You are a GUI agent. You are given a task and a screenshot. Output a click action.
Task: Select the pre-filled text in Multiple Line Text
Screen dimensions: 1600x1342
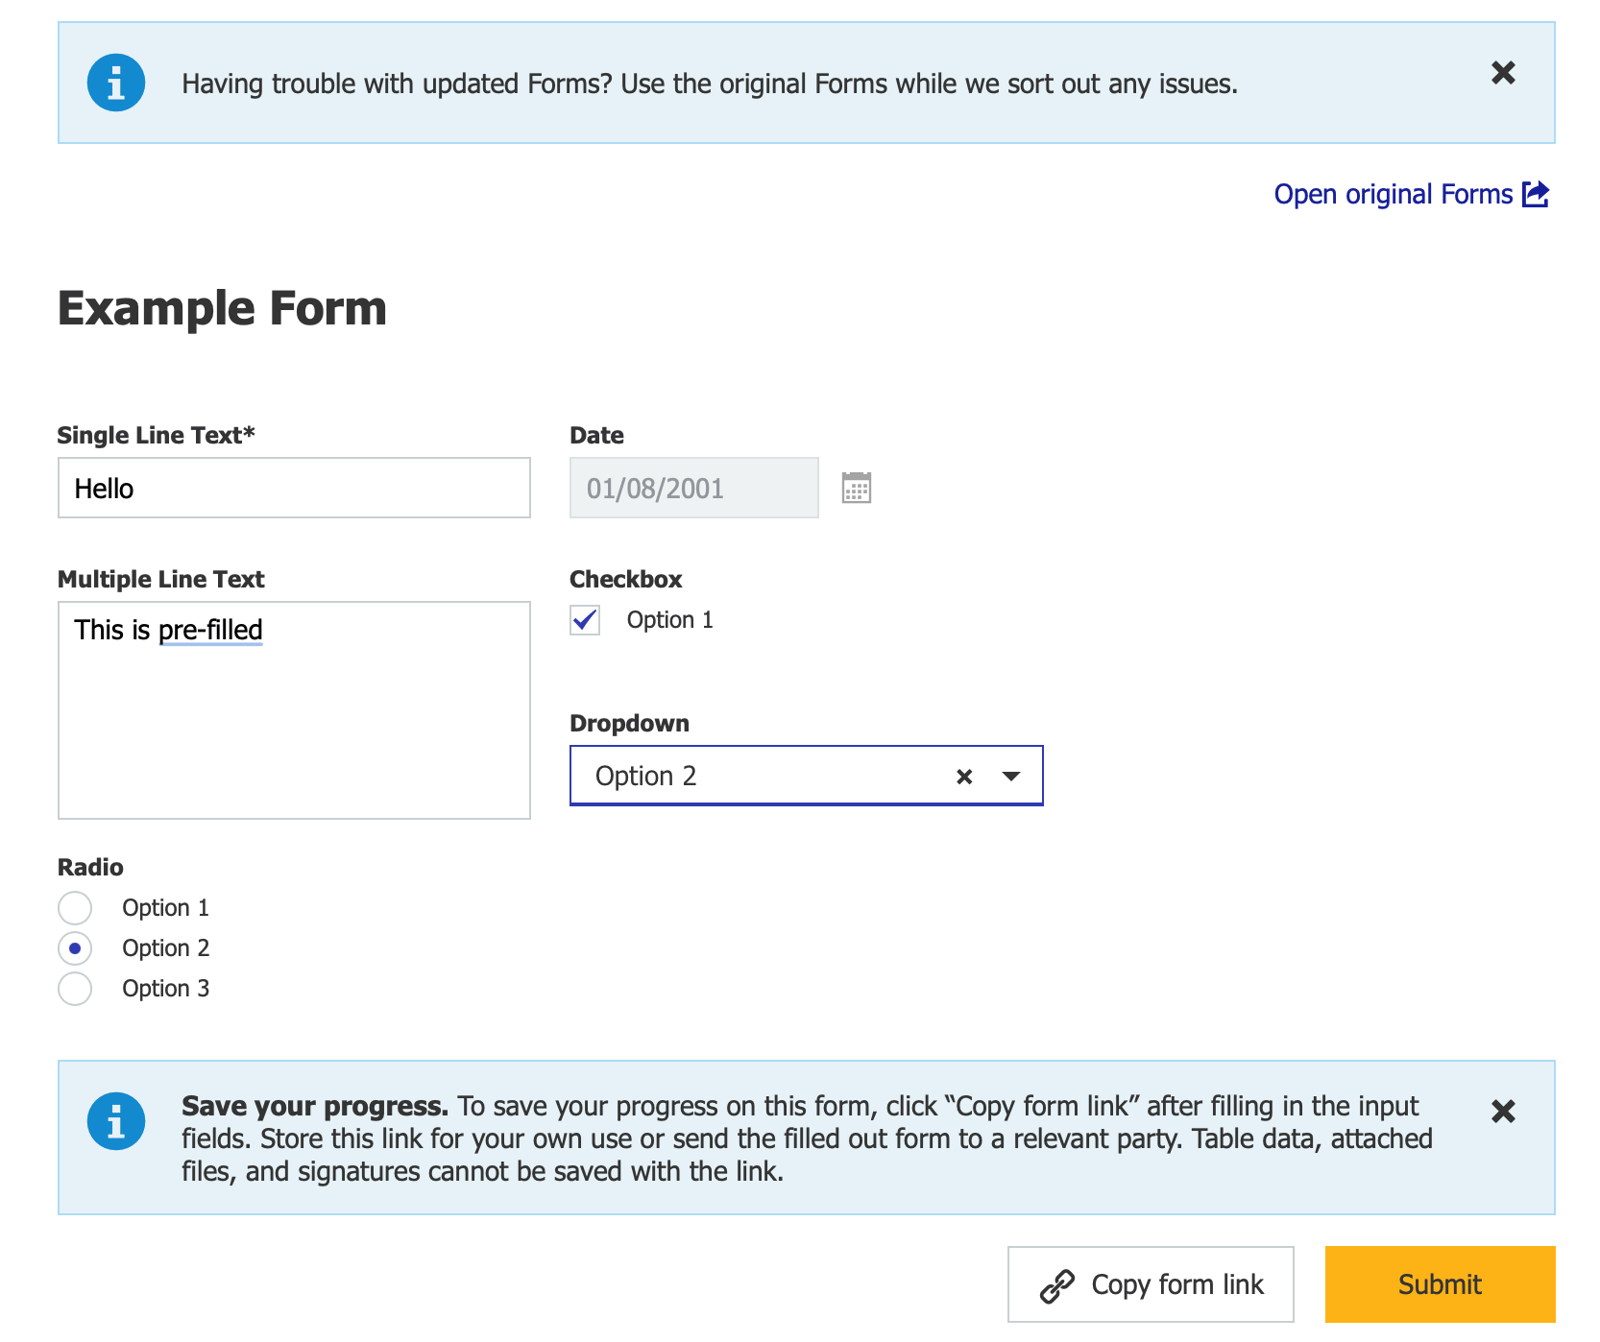168,630
